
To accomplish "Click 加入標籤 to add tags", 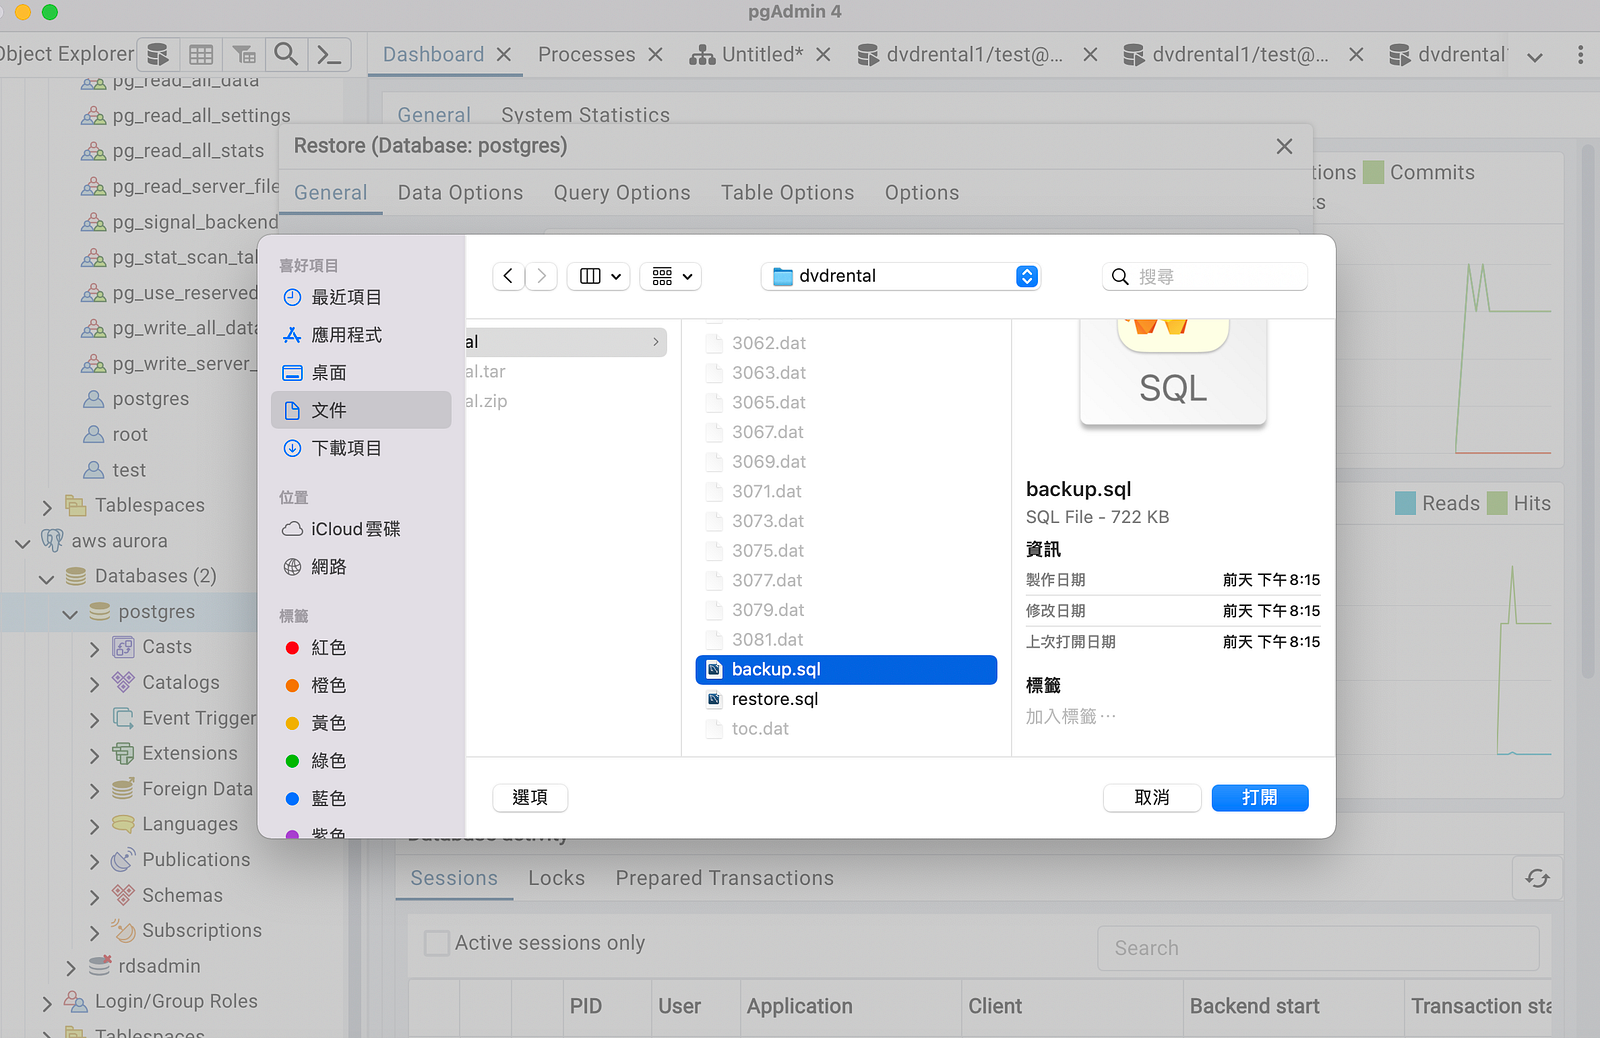I will [1071, 716].
